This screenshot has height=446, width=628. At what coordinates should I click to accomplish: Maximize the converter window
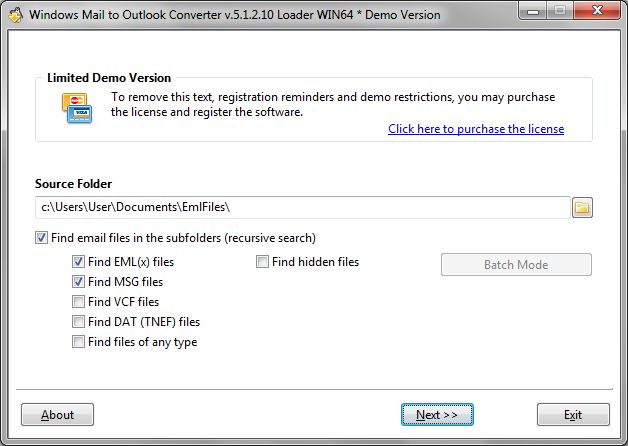[x=559, y=12]
